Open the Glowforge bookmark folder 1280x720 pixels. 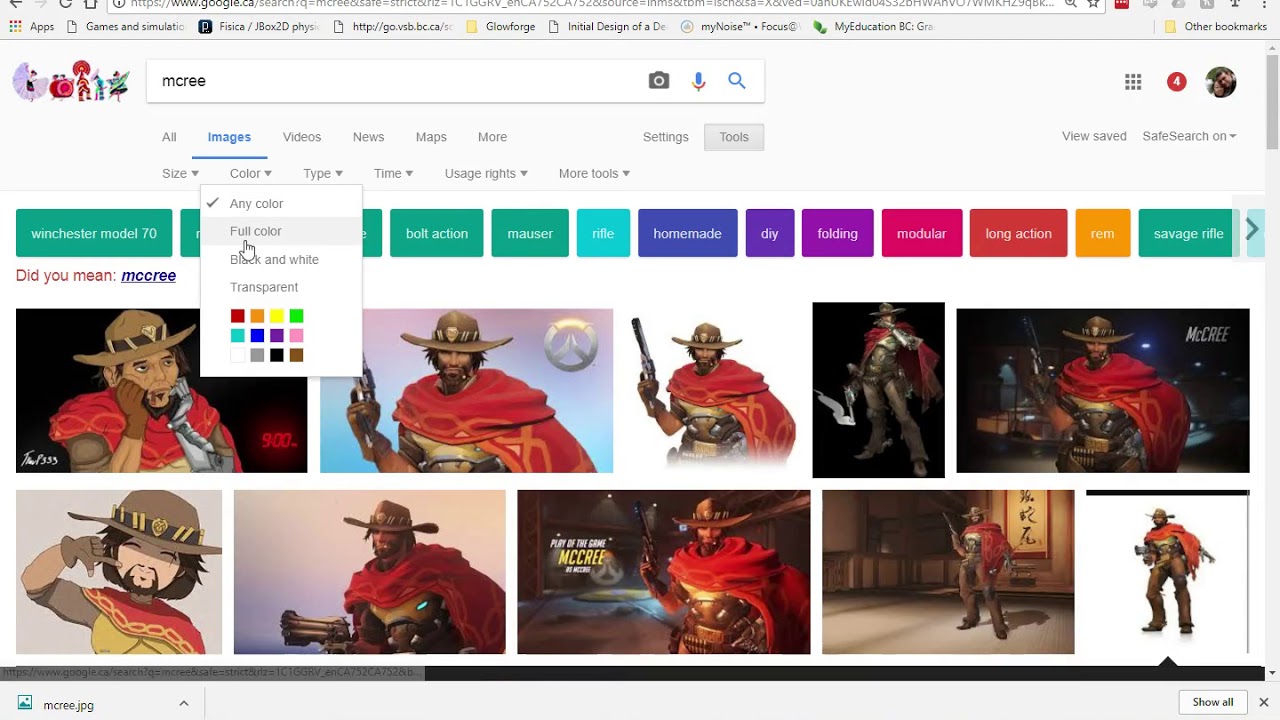(x=500, y=27)
